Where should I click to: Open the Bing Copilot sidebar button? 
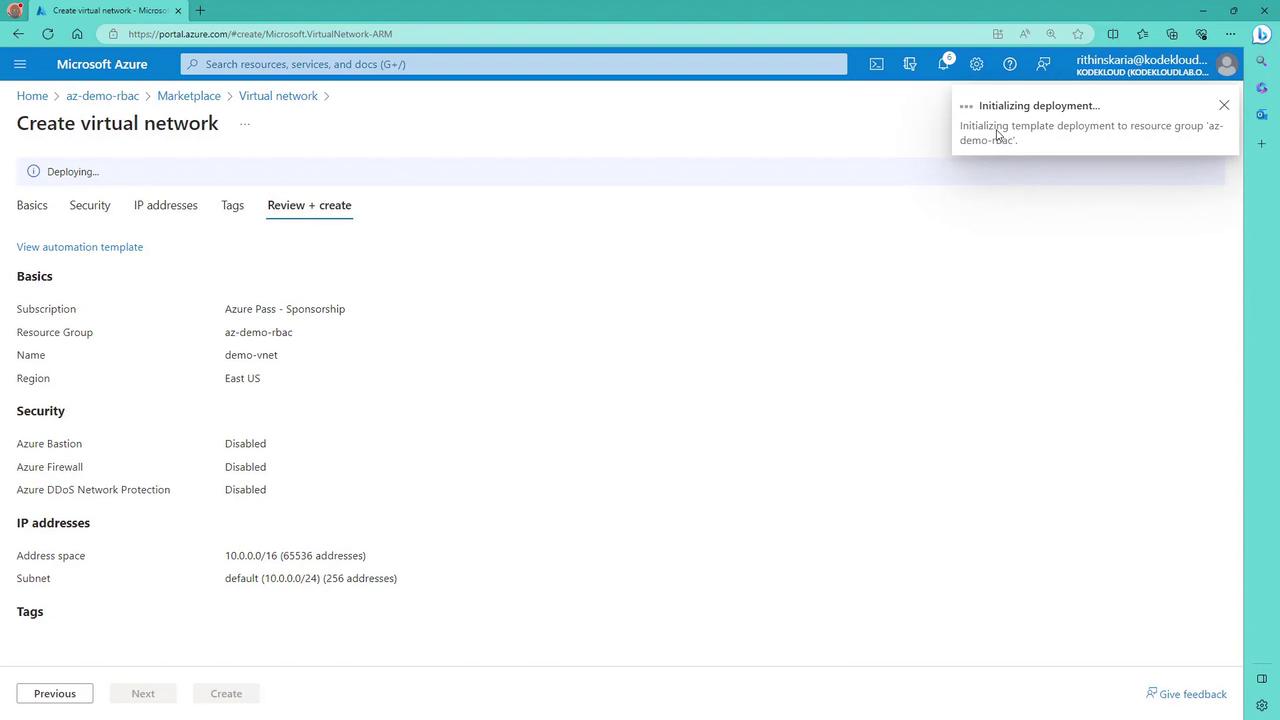pos(1262,34)
